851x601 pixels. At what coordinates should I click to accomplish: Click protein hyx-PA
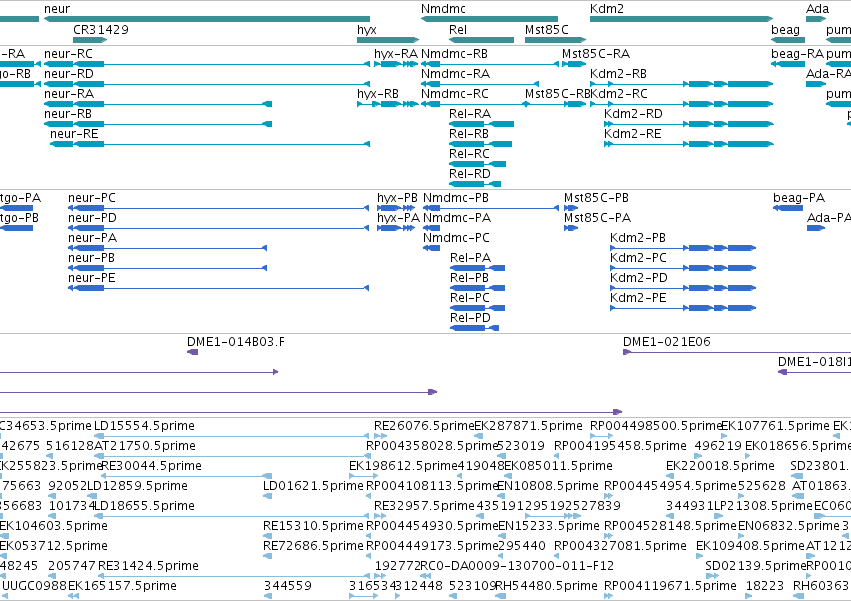tap(398, 218)
